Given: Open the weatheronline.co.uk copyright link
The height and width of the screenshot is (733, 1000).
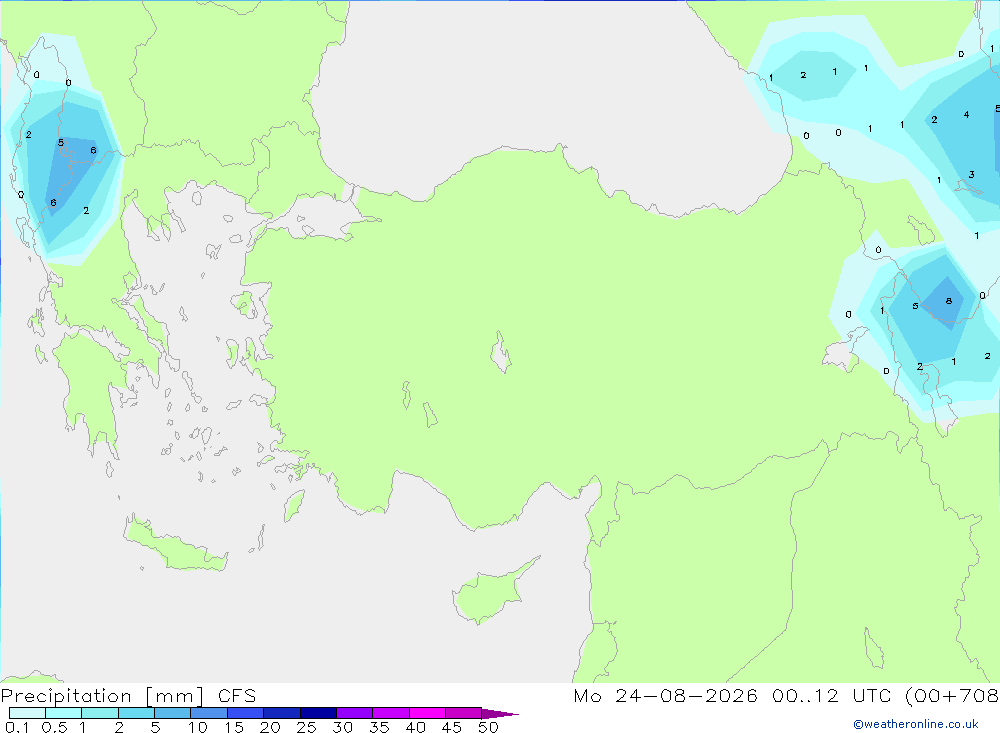Looking at the screenshot, I should coord(916,724).
